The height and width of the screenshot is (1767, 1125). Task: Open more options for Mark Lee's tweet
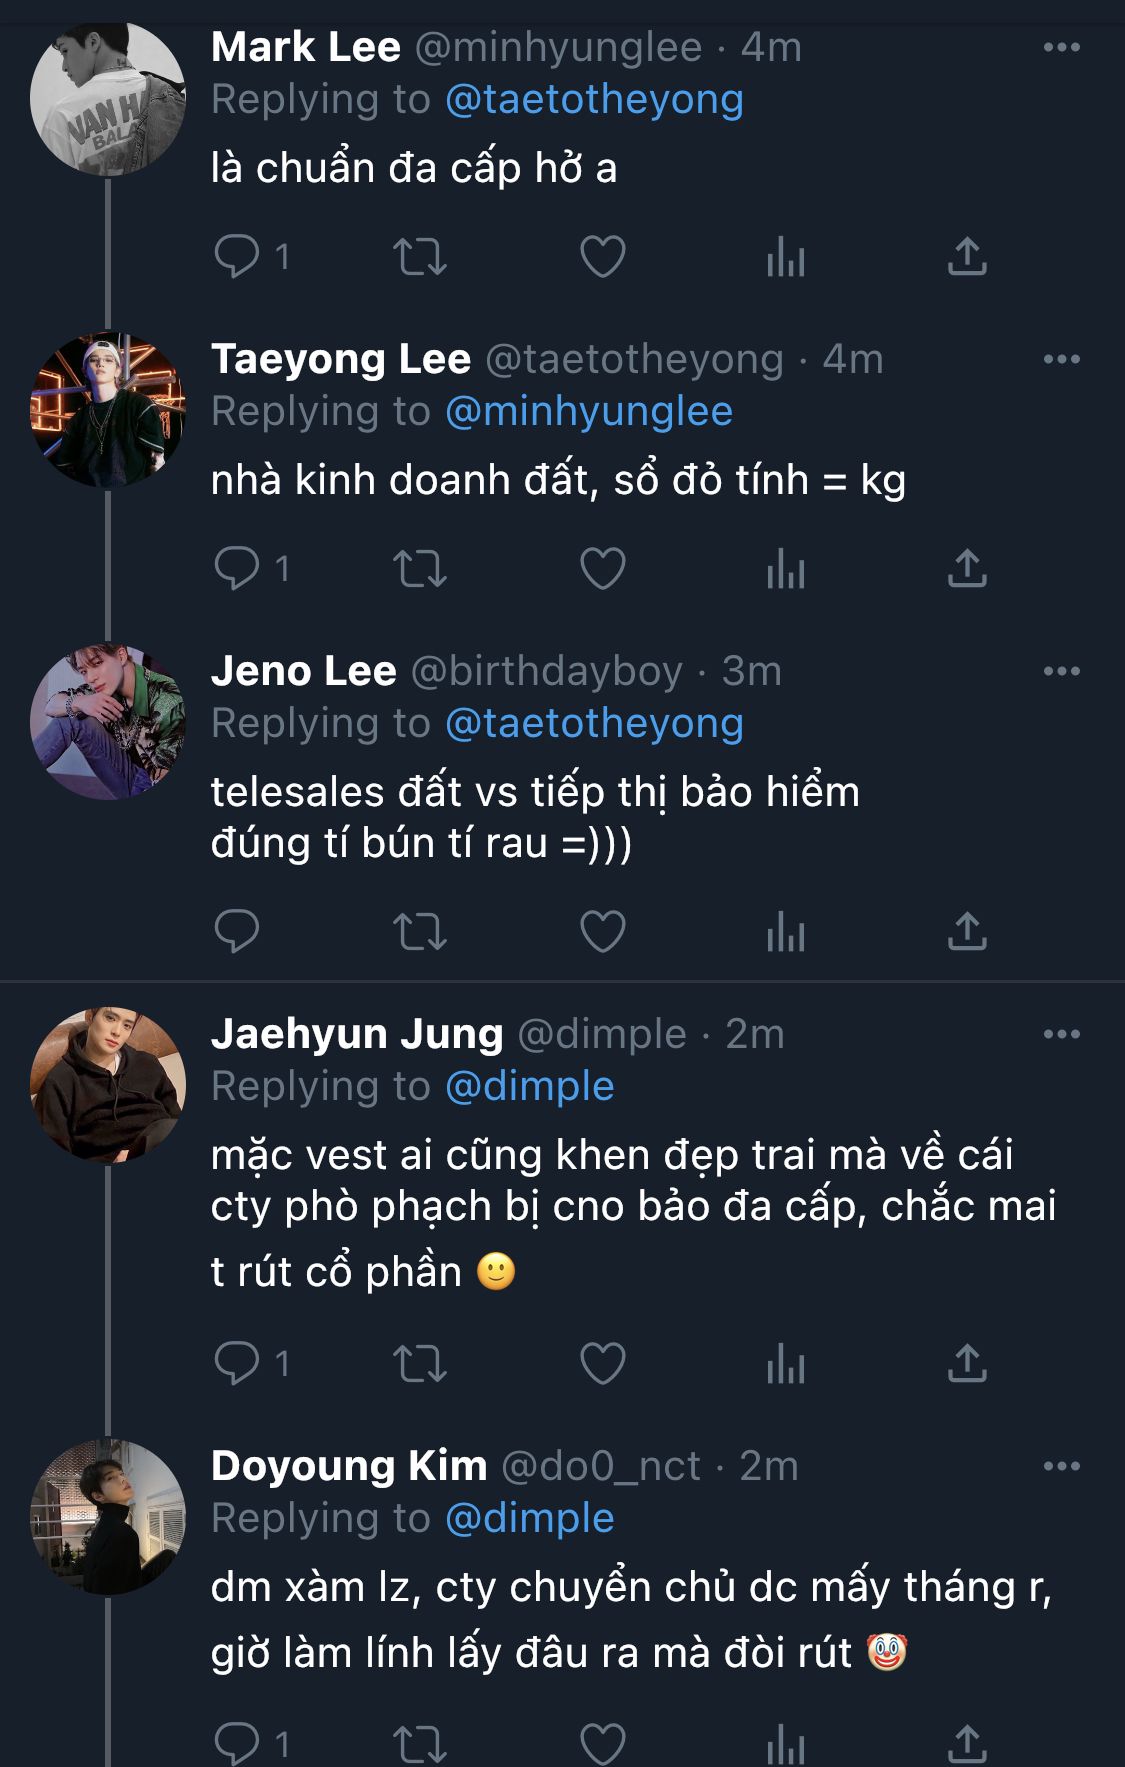tap(1061, 47)
